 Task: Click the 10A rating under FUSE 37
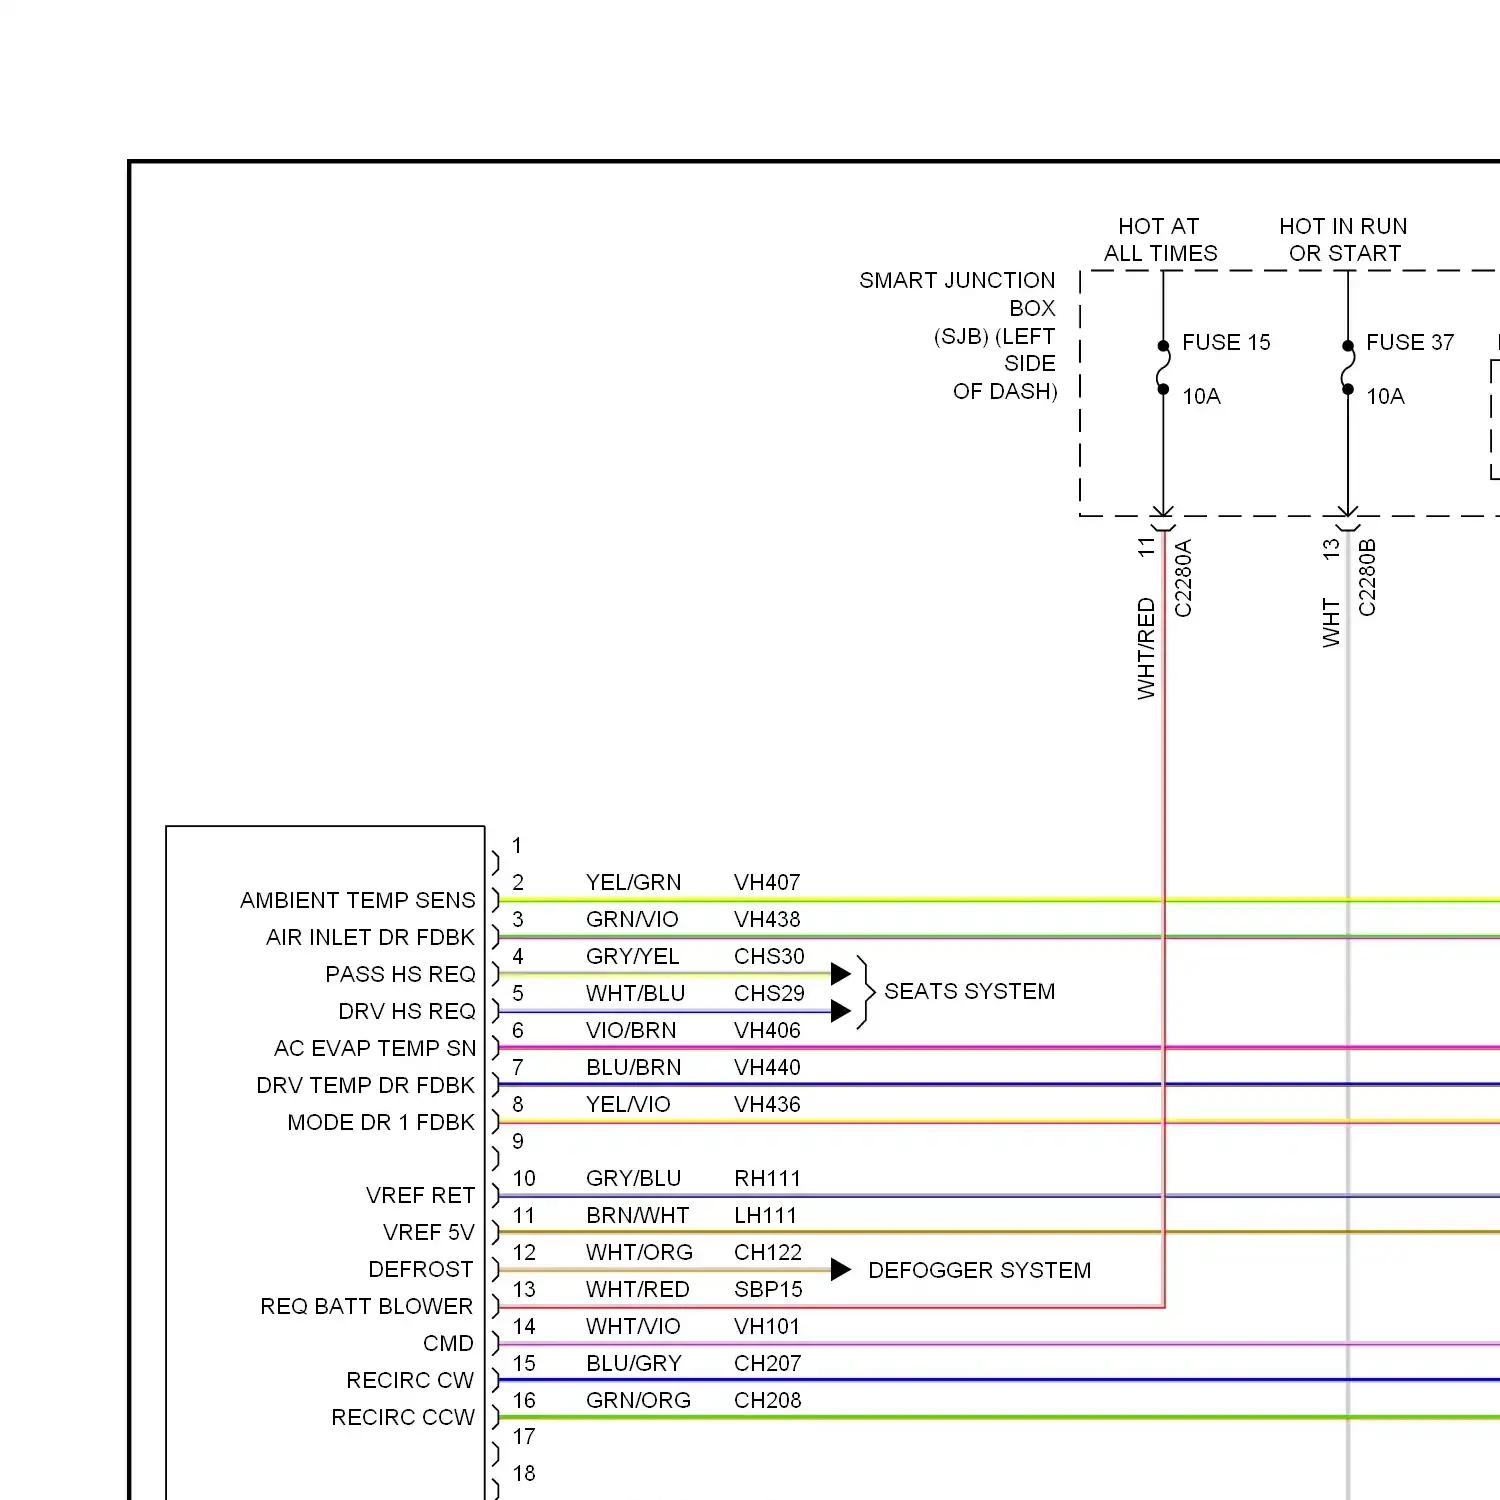pos(1385,396)
